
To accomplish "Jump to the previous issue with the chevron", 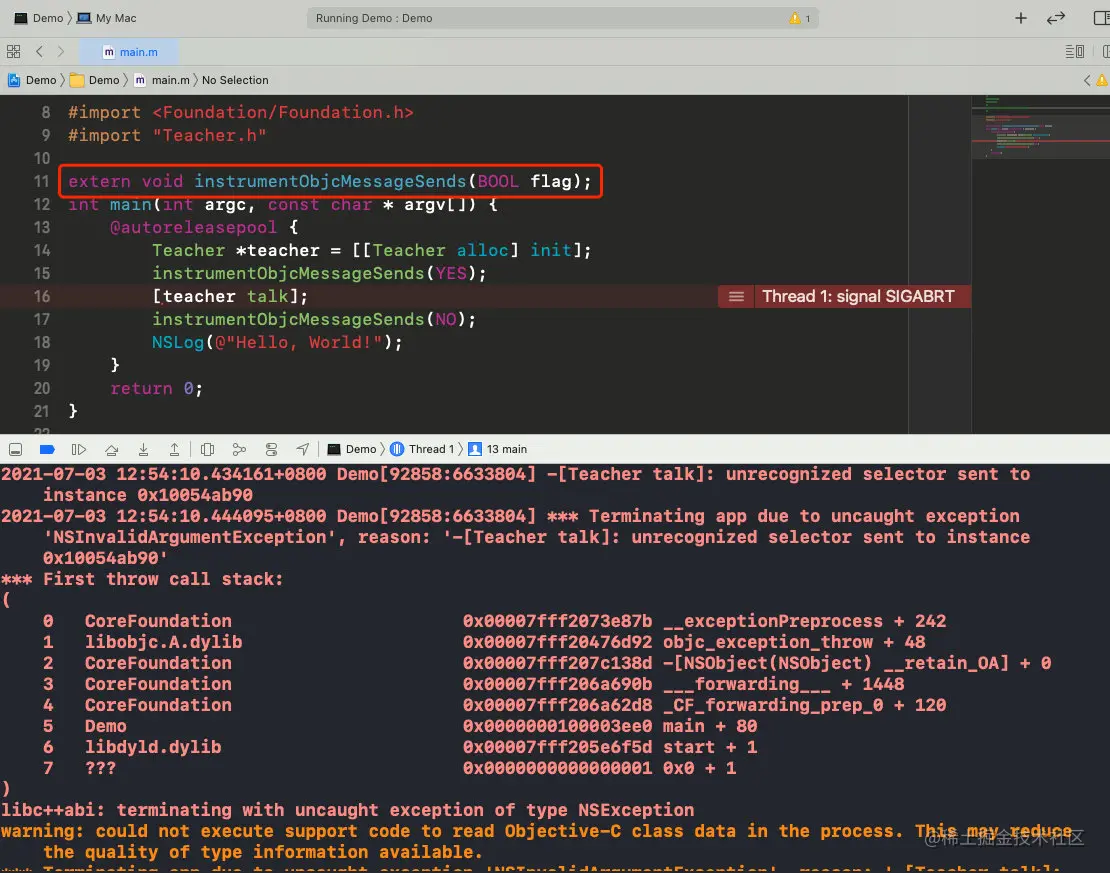I will [1087, 80].
